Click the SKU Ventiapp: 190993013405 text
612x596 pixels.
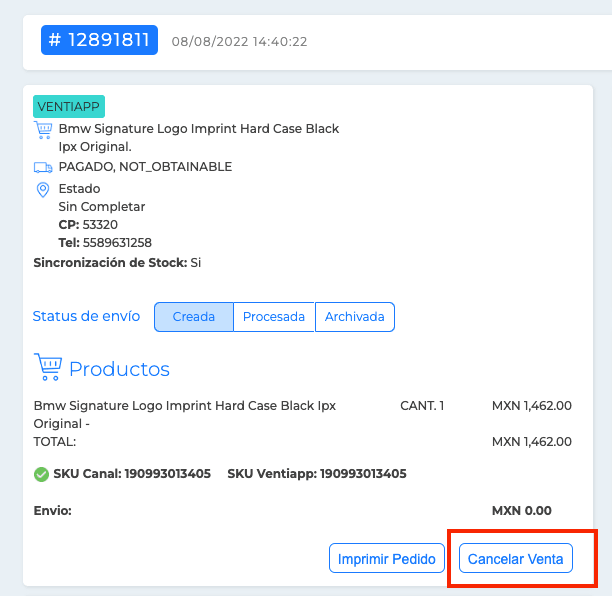pyautogui.click(x=317, y=473)
